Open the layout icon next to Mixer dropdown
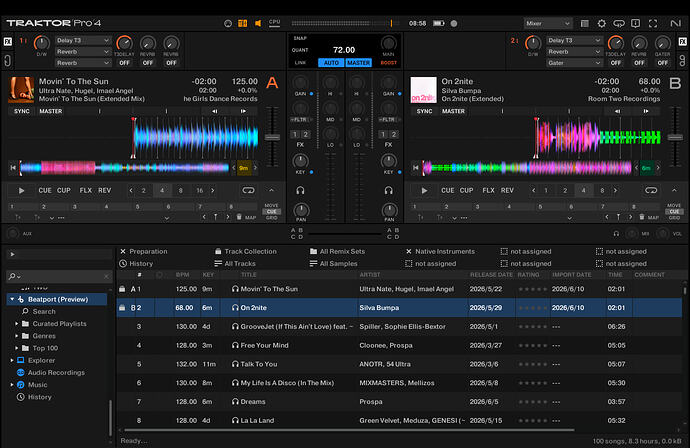 pos(584,23)
